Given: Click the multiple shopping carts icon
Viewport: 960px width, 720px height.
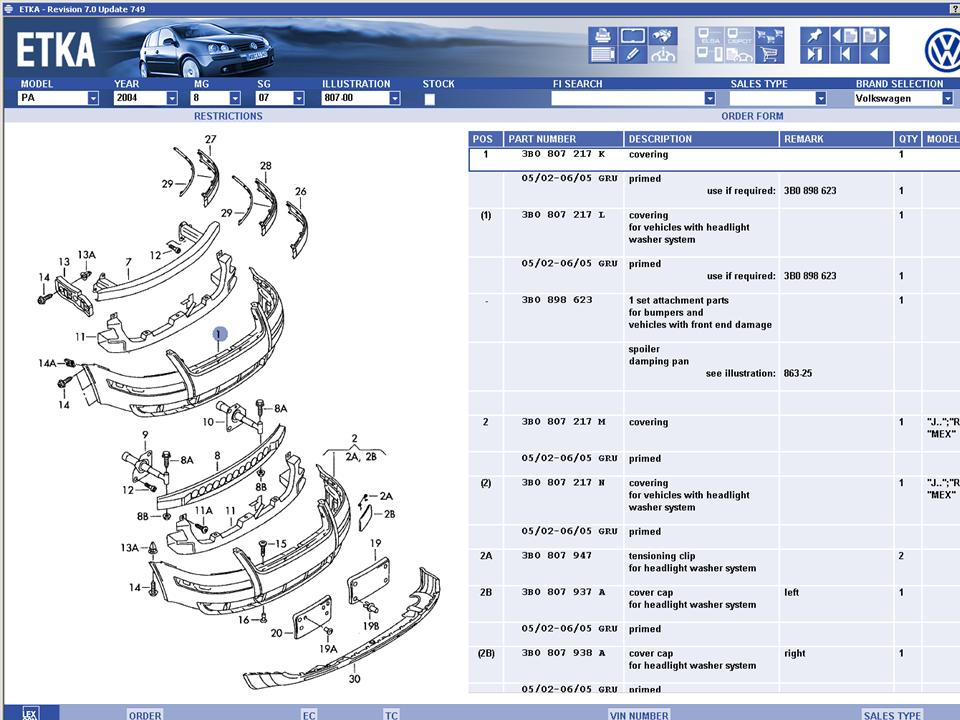Looking at the screenshot, I should pyautogui.click(x=770, y=36).
